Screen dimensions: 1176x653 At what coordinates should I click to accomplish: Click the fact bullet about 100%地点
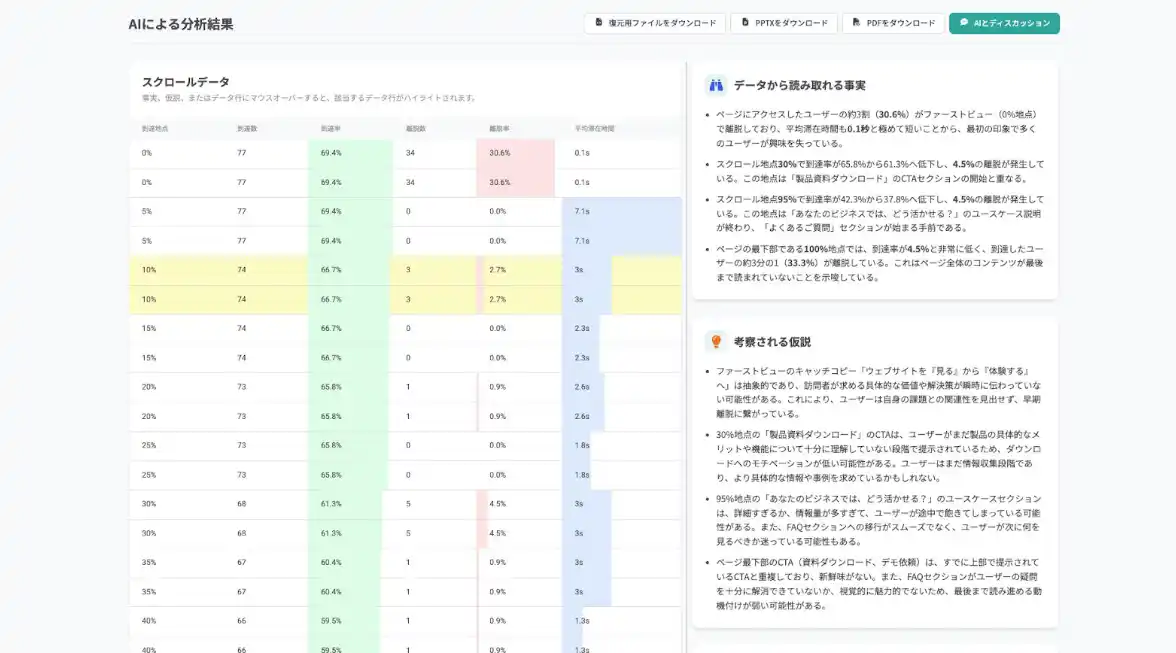tap(876, 263)
